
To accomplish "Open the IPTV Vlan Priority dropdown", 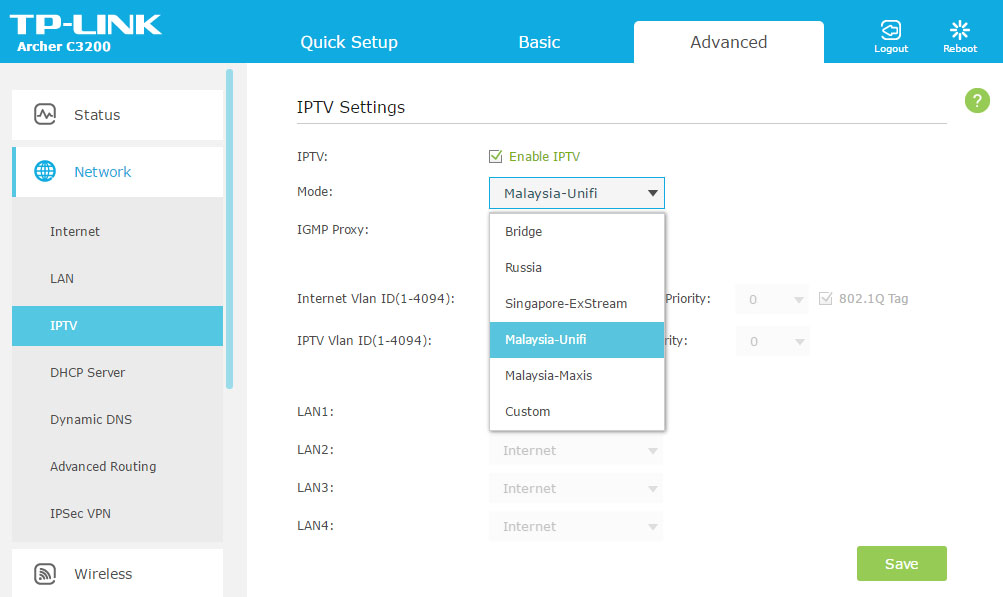I will click(772, 341).
